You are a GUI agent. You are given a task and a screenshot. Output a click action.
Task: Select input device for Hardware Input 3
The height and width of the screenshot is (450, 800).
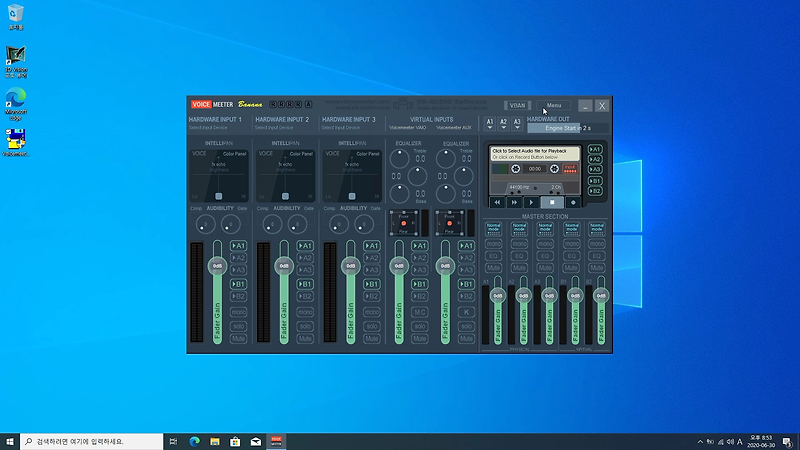point(340,128)
